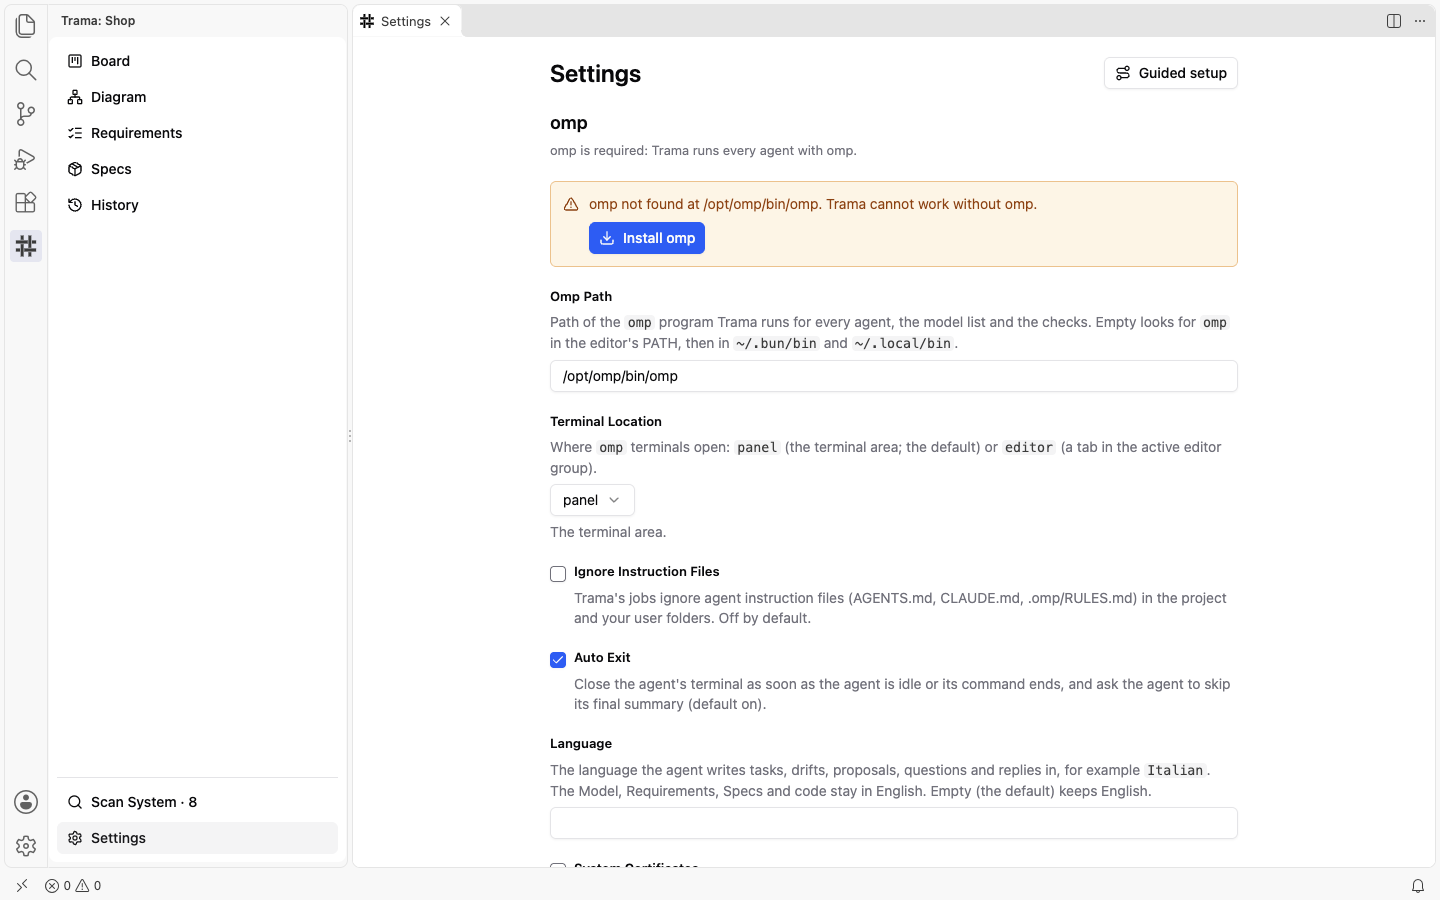Open the Specs view
The width and height of the screenshot is (1440, 900).
197,169
